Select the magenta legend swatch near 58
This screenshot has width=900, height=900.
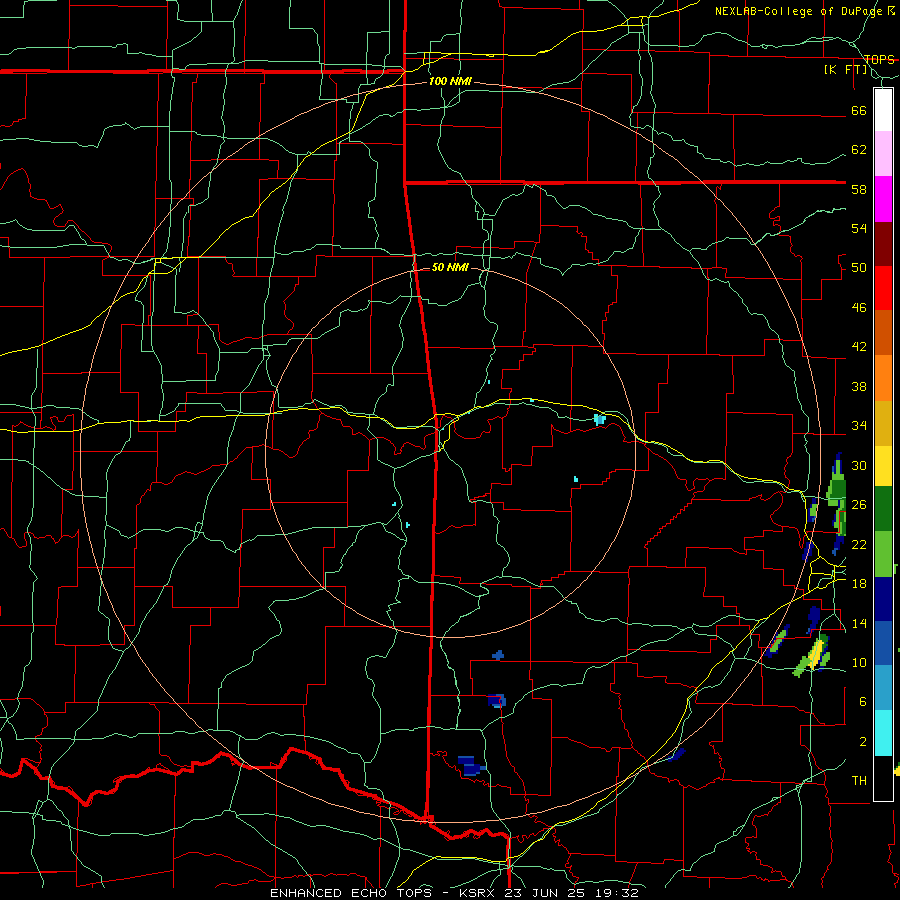(883, 199)
